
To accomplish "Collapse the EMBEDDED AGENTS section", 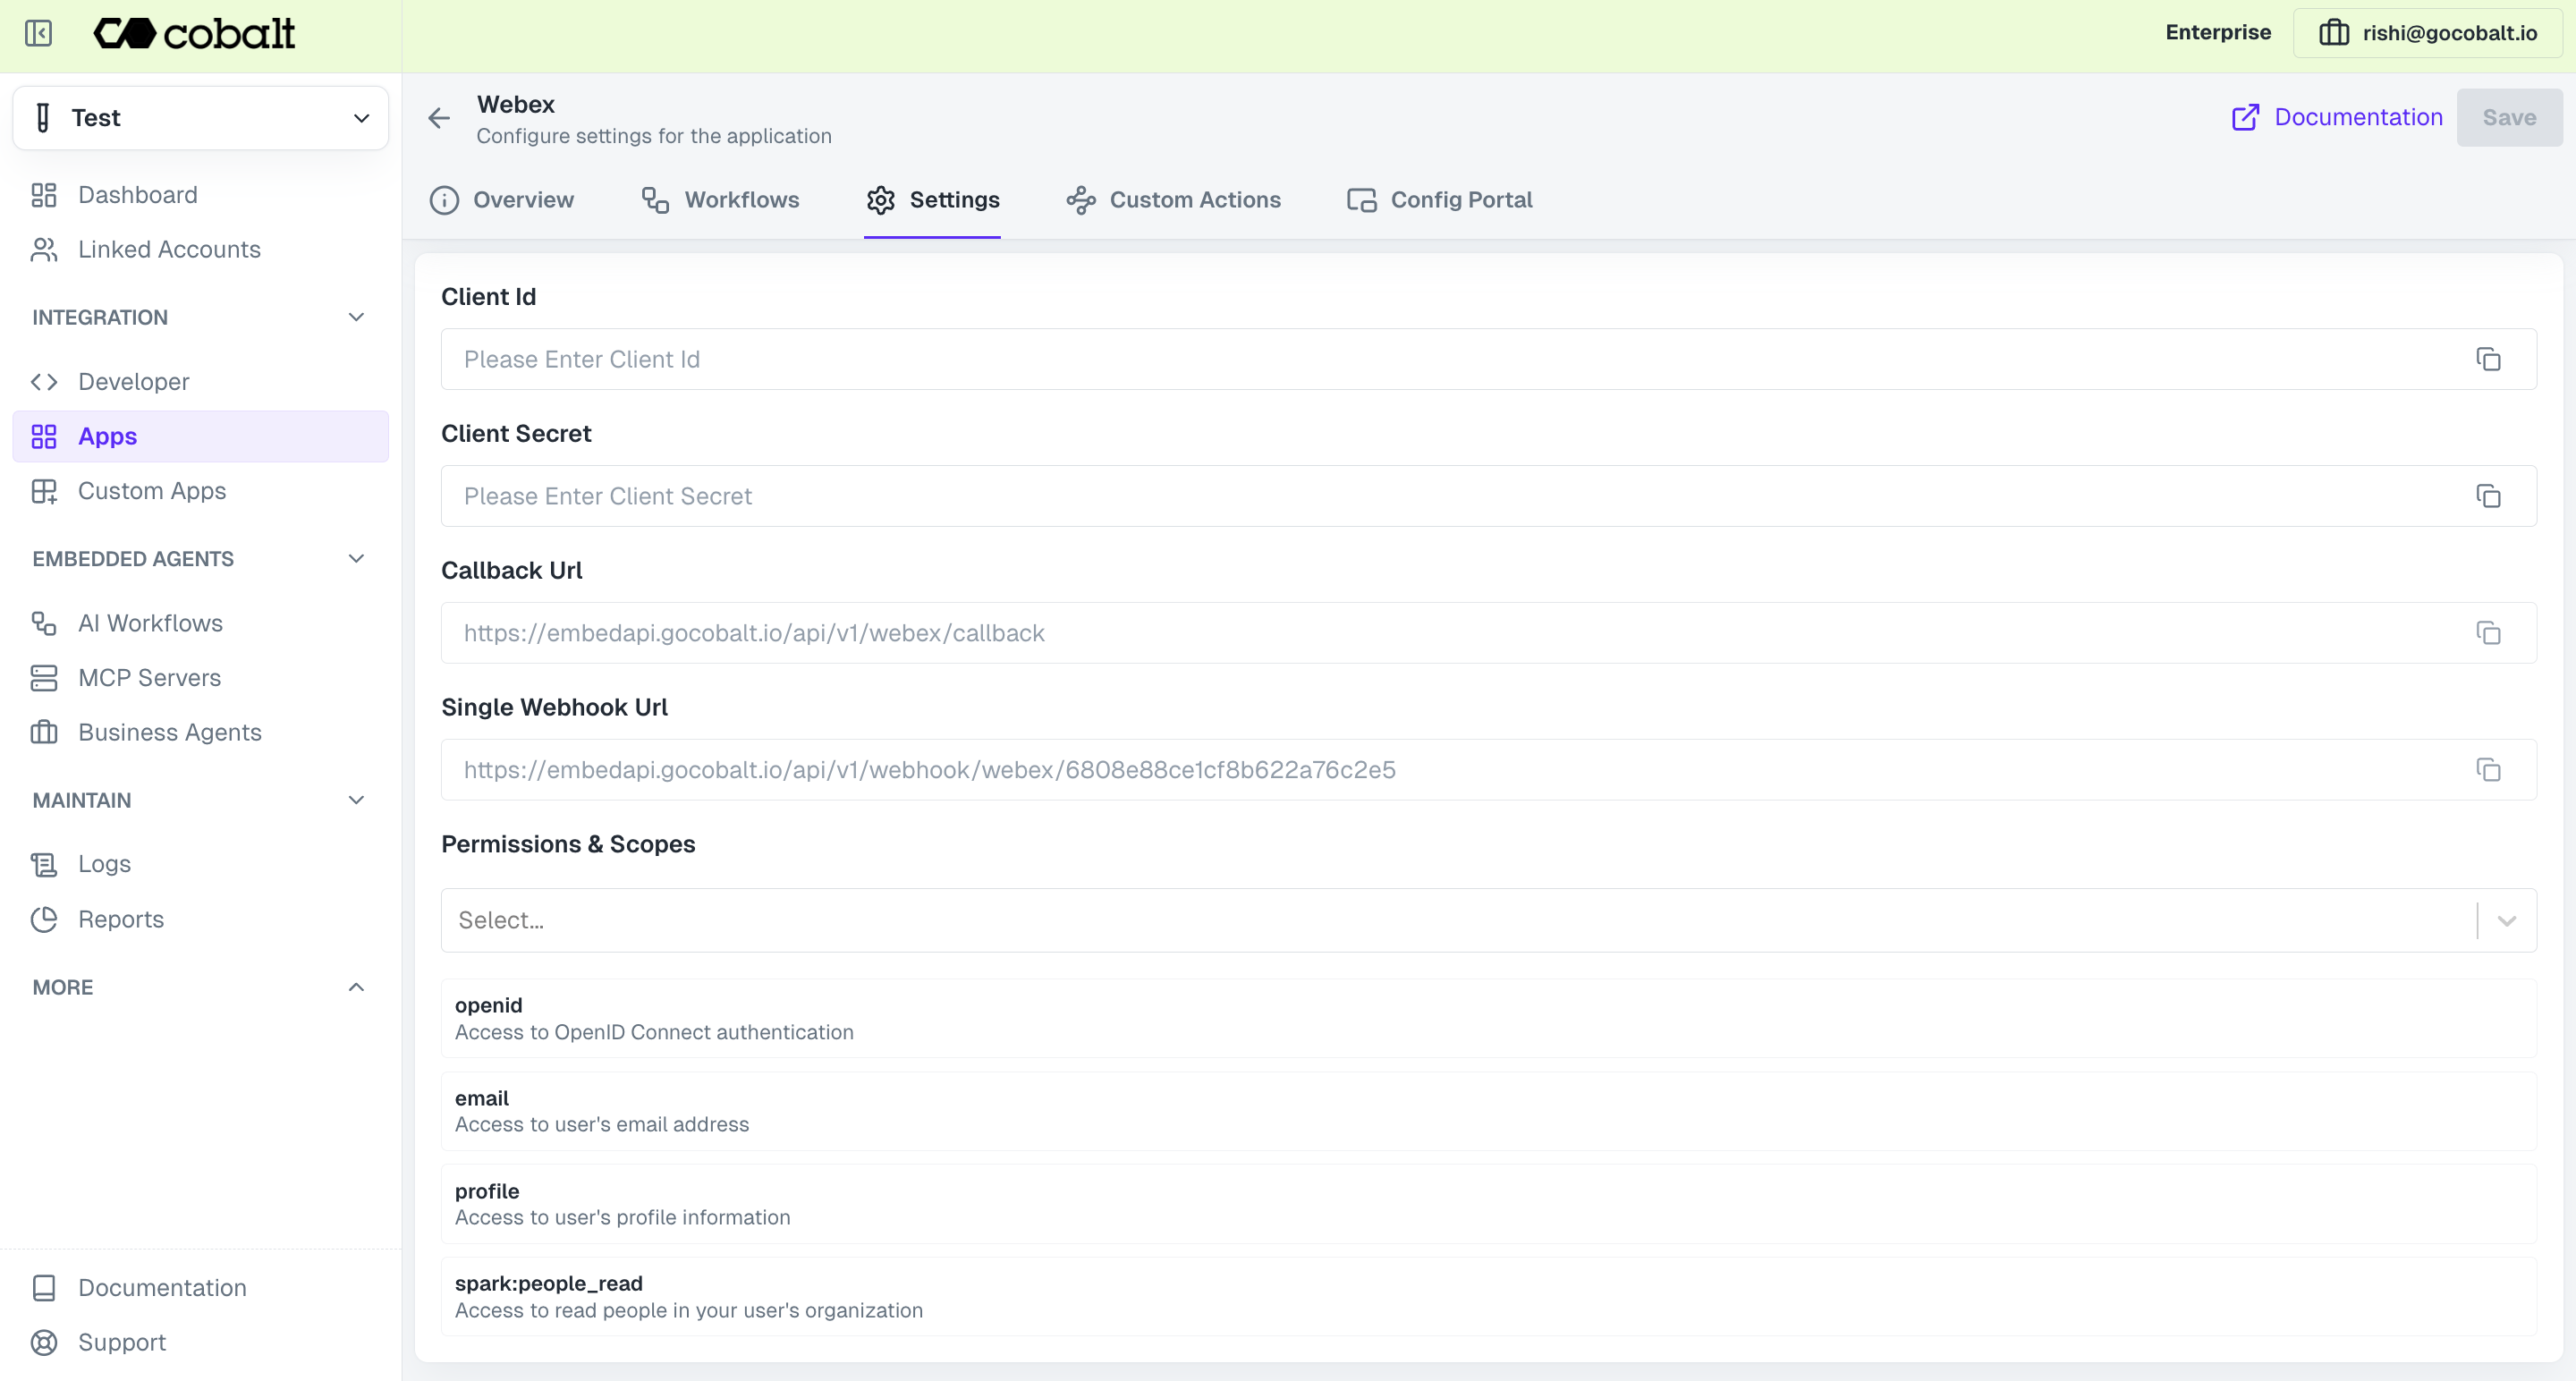I will pos(356,559).
